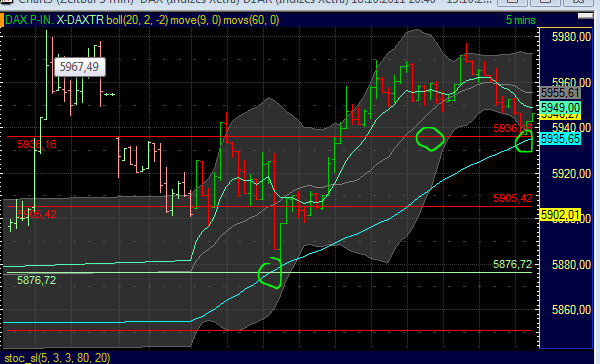Click the right red 5905,42 level label
The width and height of the screenshot is (600, 364).
tap(512, 198)
